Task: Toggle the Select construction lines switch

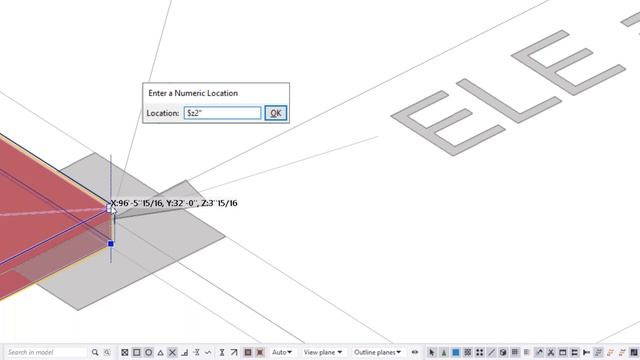Action: [491, 352]
